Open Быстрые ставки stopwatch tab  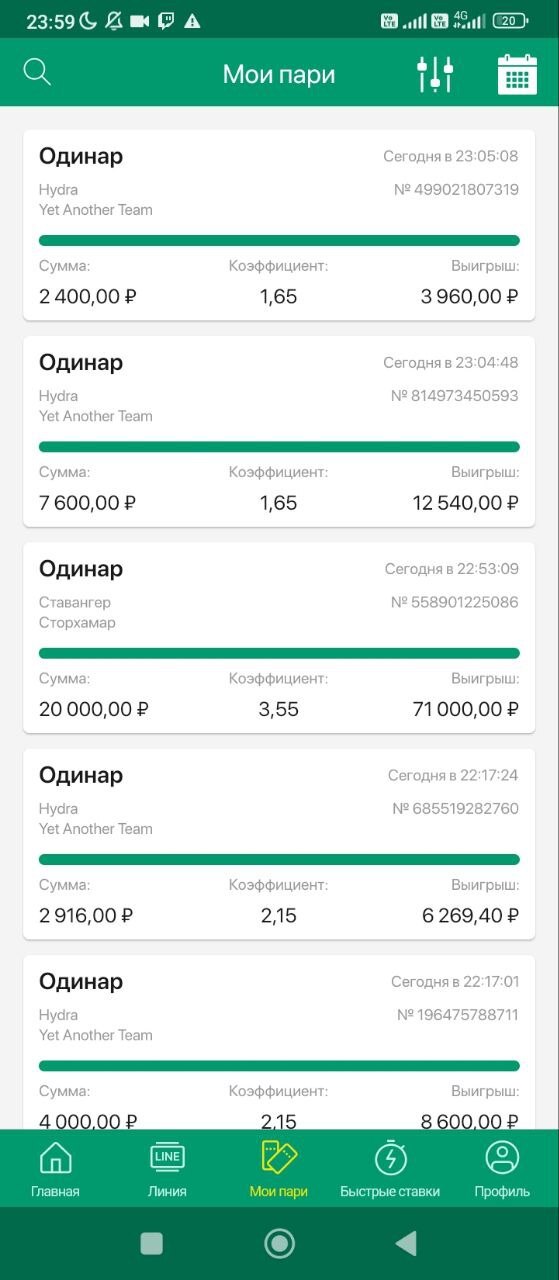(x=390, y=1169)
